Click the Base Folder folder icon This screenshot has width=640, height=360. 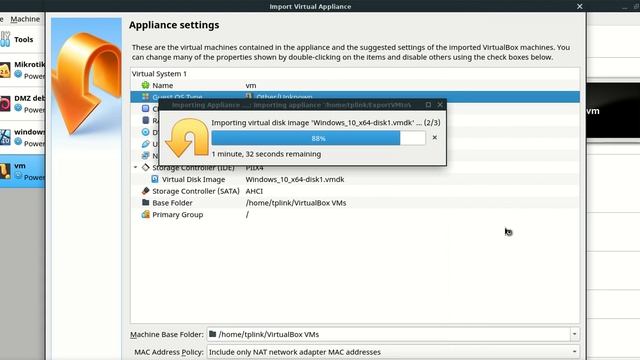pyautogui.click(x=145, y=202)
